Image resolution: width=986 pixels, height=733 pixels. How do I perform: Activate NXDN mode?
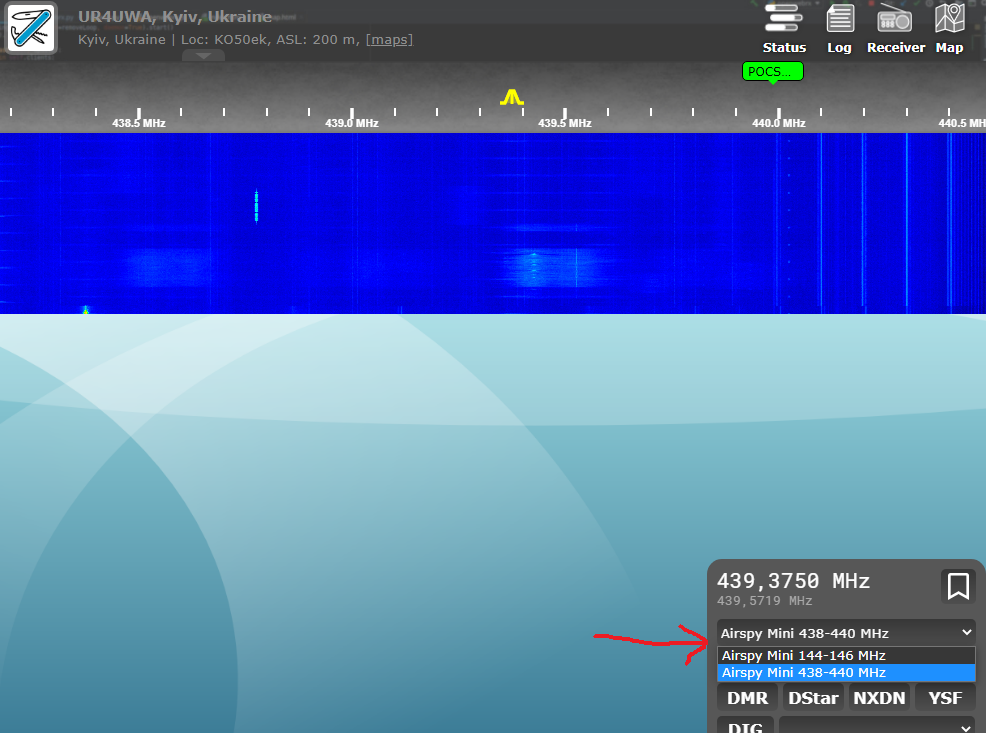pos(878,698)
